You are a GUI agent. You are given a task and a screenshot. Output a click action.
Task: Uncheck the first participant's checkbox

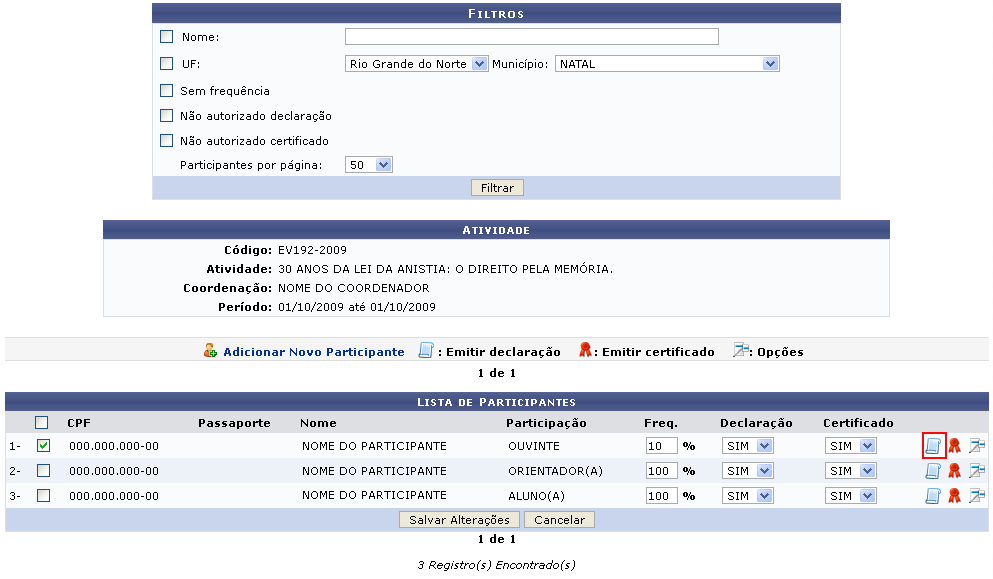pyautogui.click(x=43, y=446)
